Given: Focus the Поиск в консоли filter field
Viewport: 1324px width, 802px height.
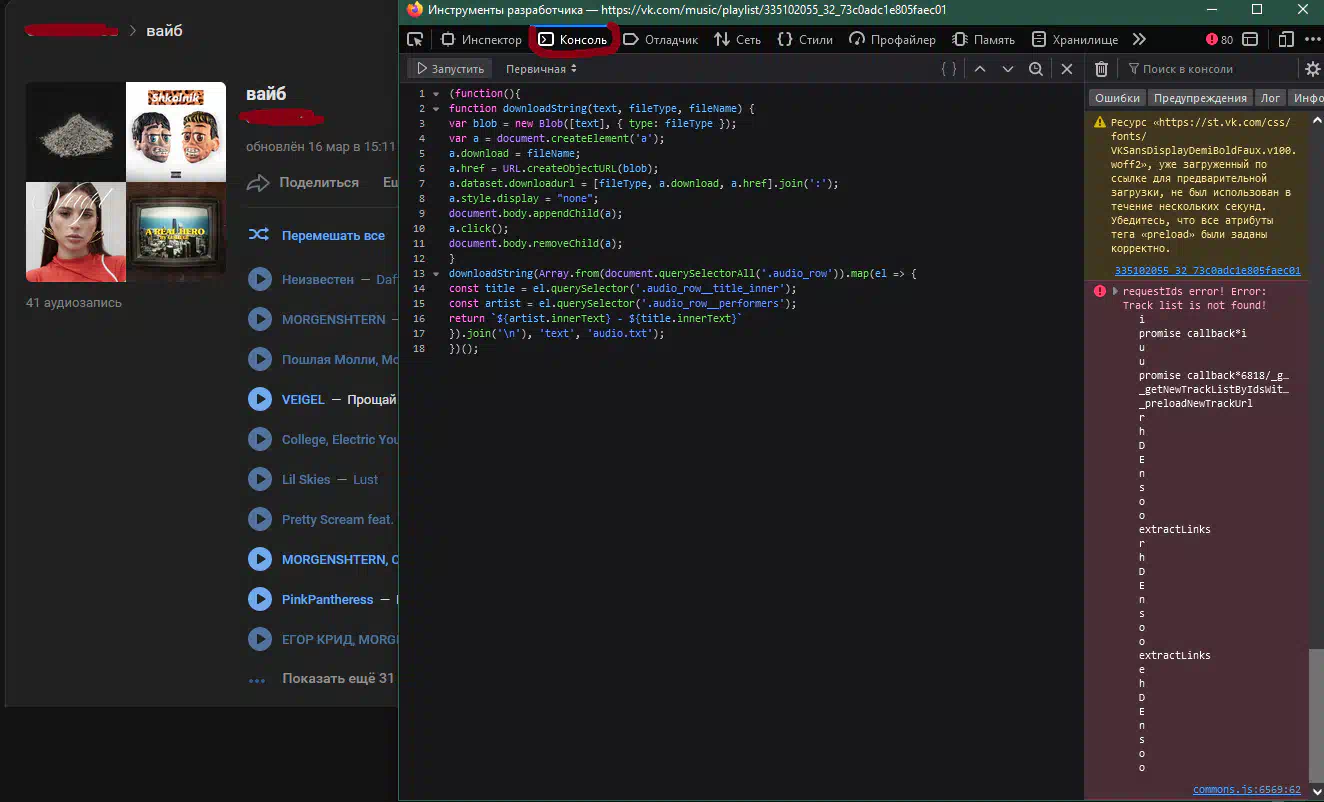Looking at the screenshot, I should [1210, 69].
